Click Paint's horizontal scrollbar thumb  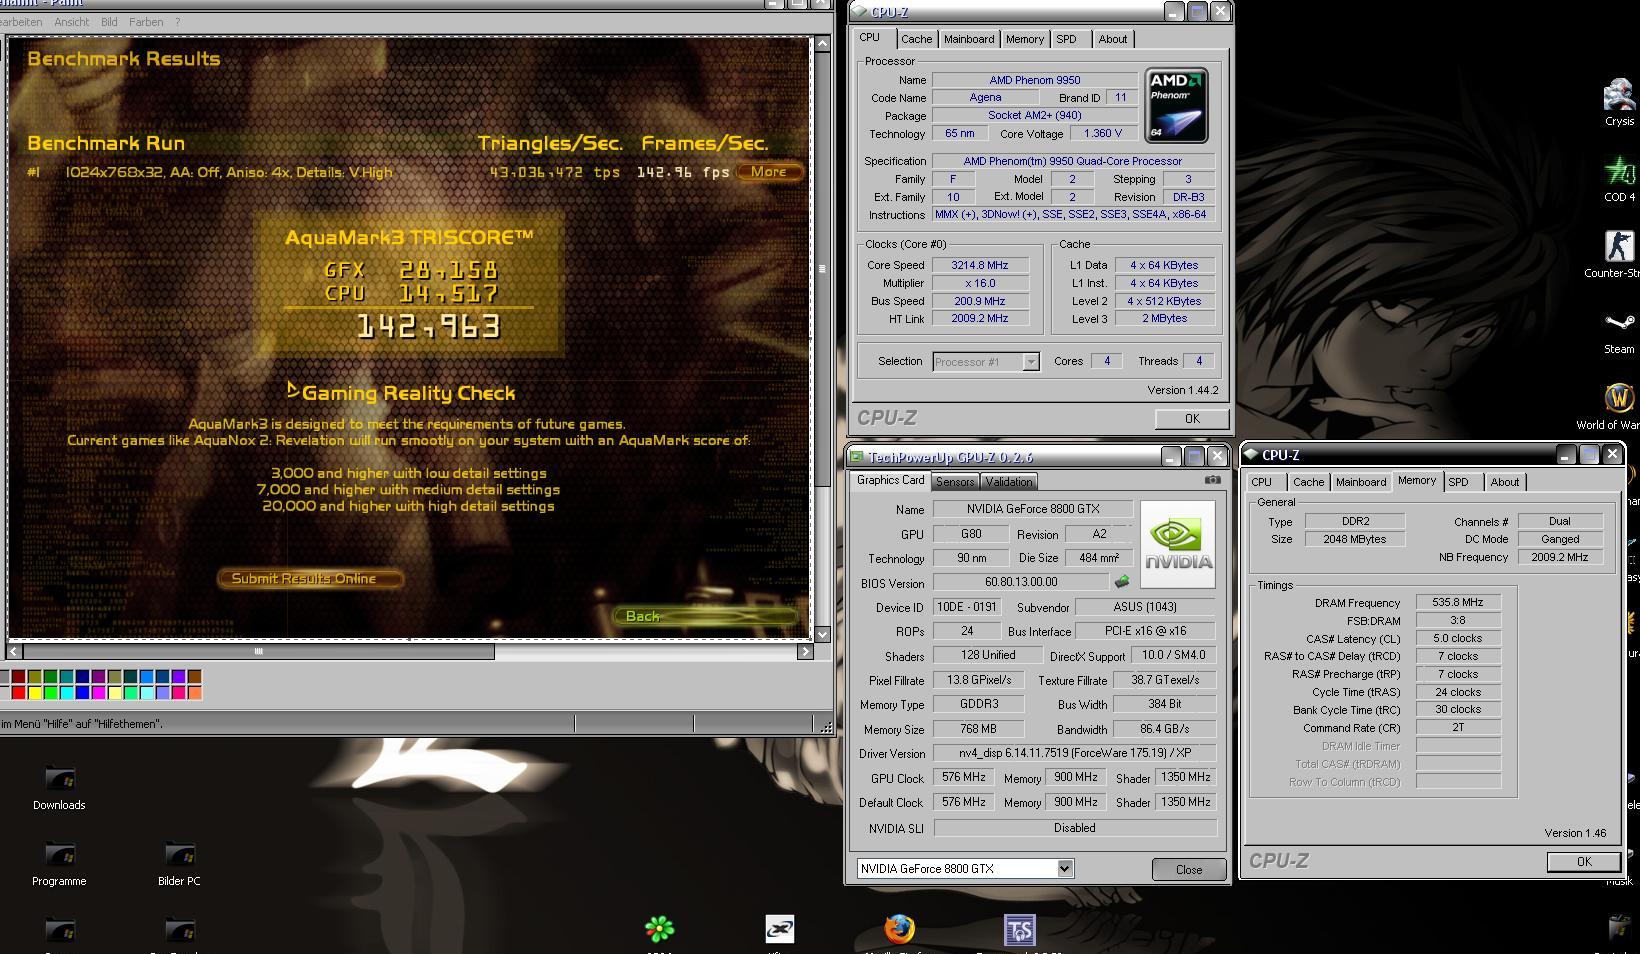tap(258, 652)
